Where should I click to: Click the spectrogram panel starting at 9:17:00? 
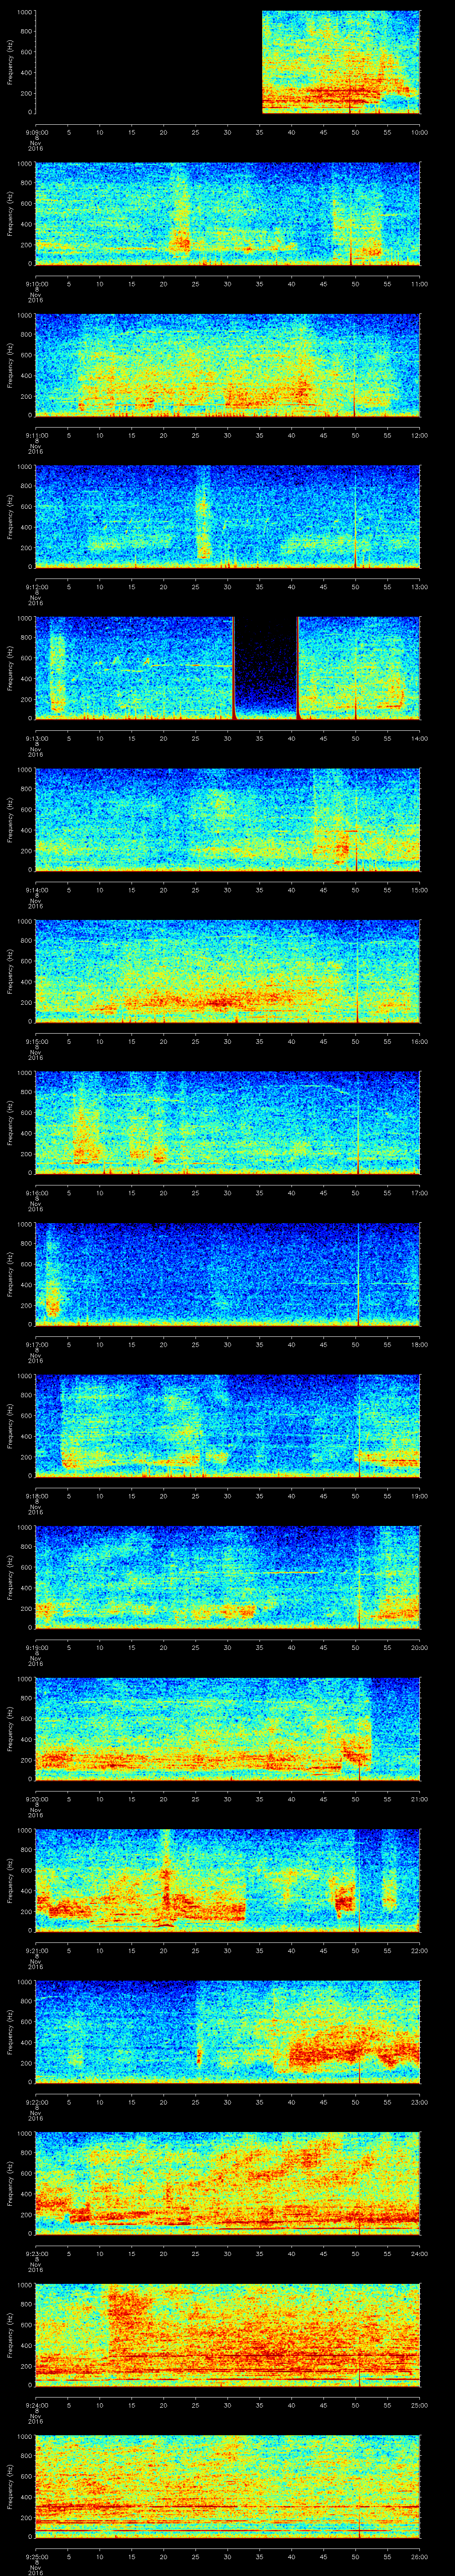click(x=228, y=1274)
